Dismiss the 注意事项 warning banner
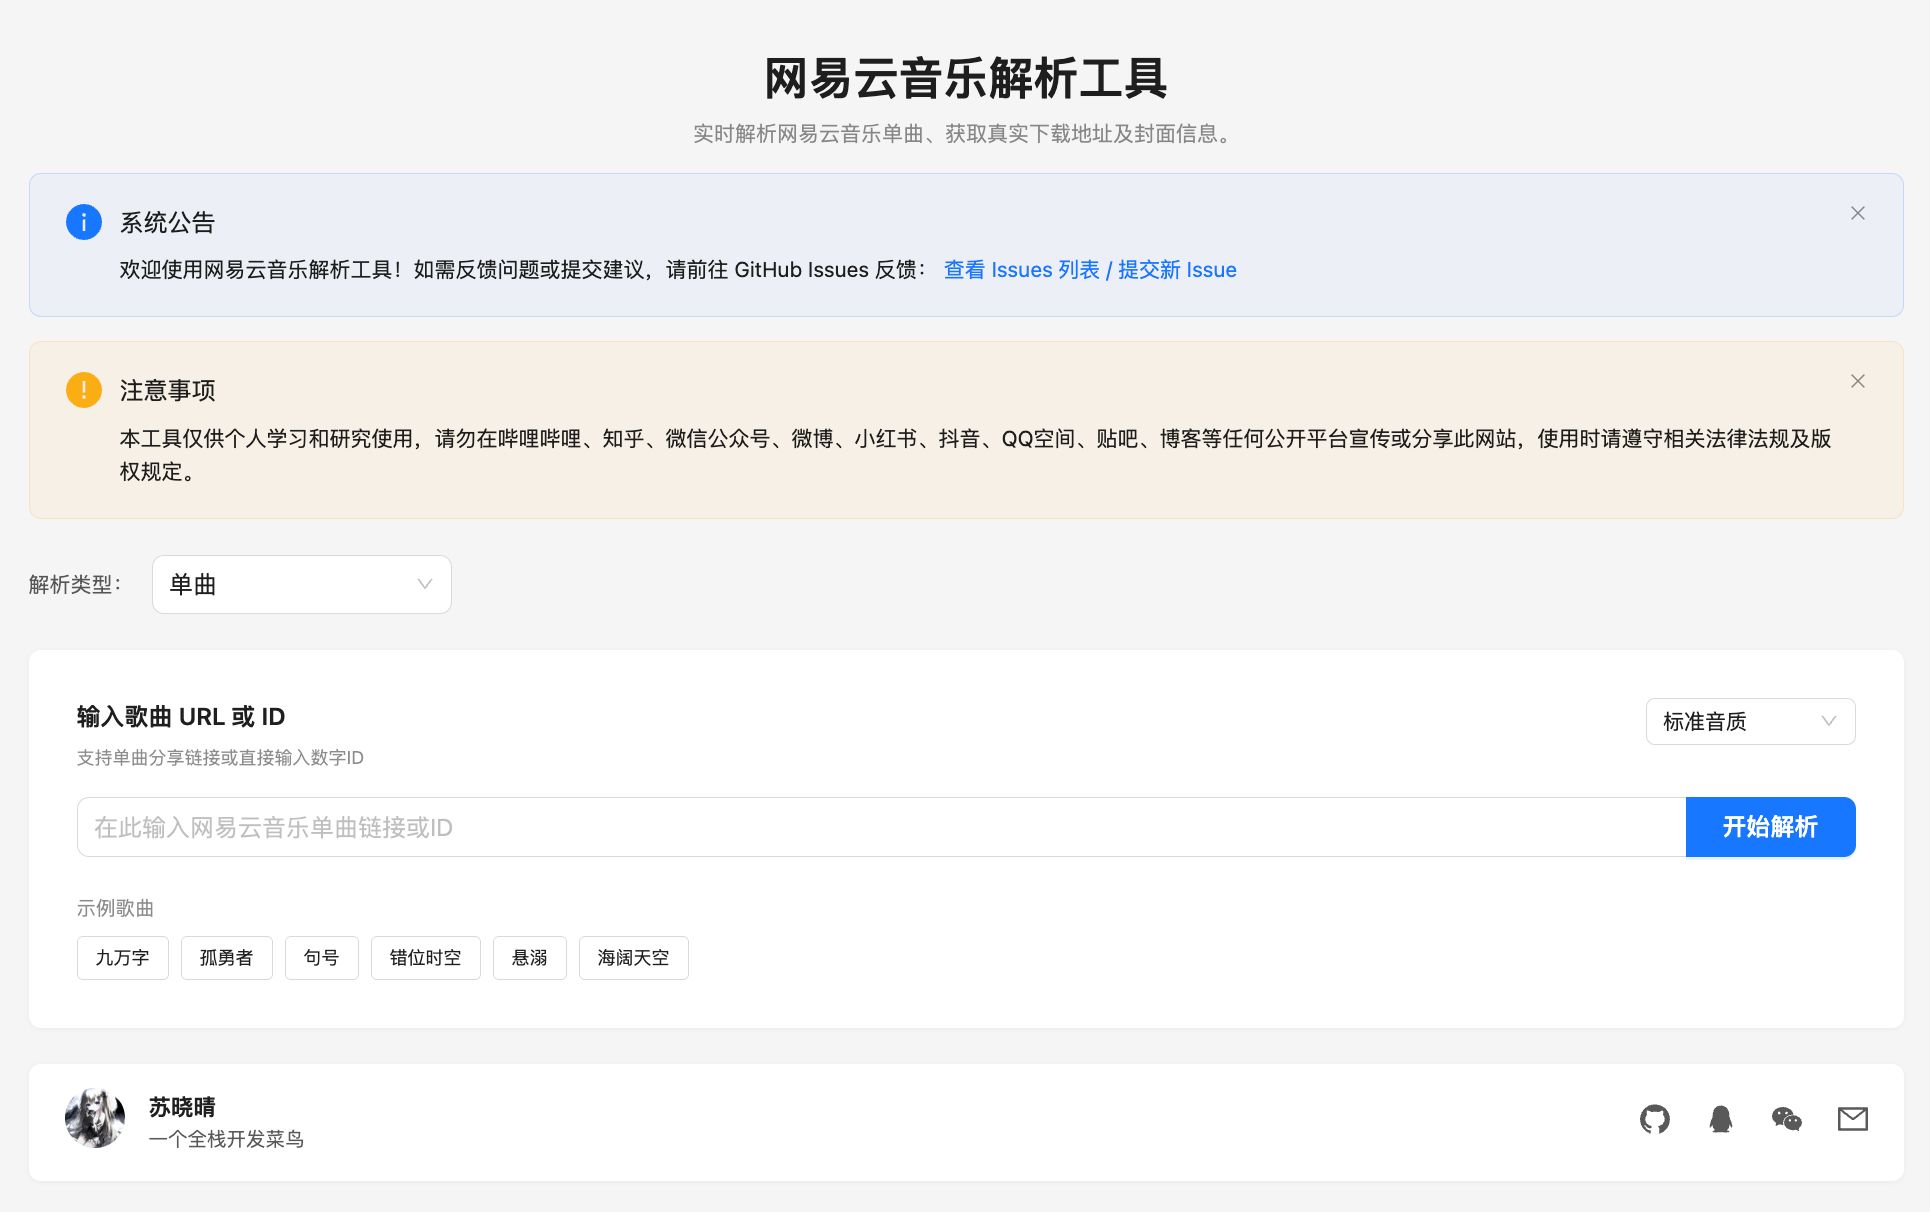This screenshot has width=1930, height=1212. 1858,381
